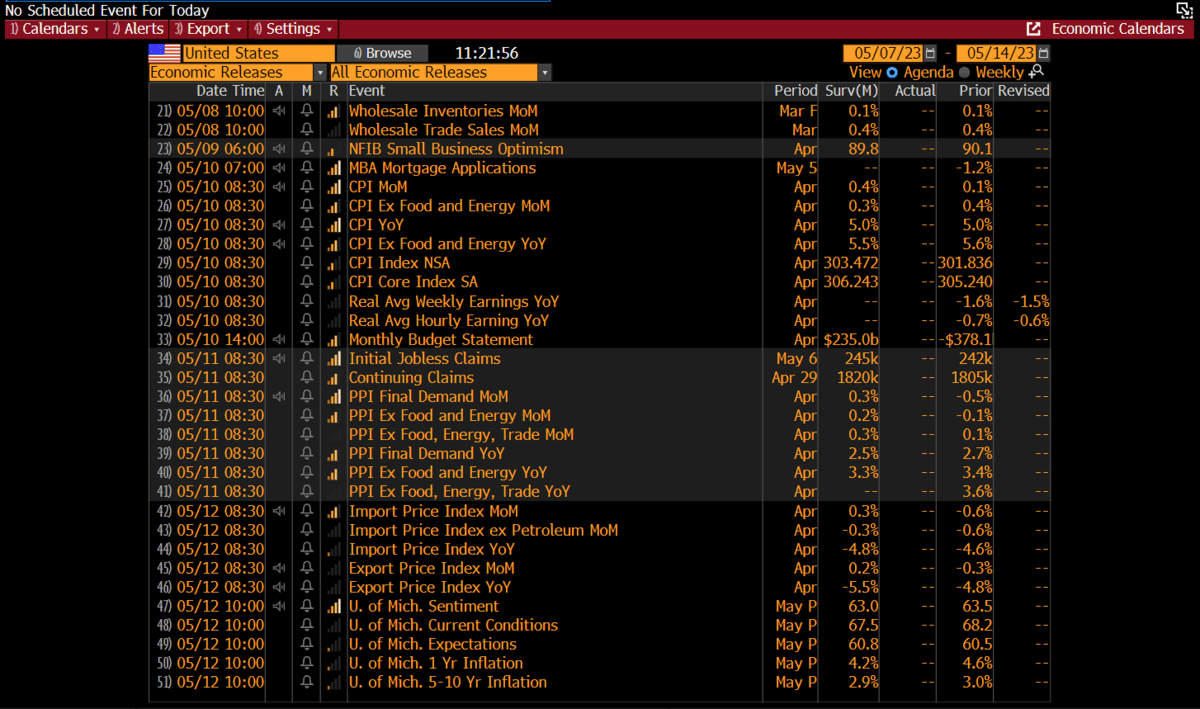Open the Real Avg Hourly Earning YoY event

448,320
